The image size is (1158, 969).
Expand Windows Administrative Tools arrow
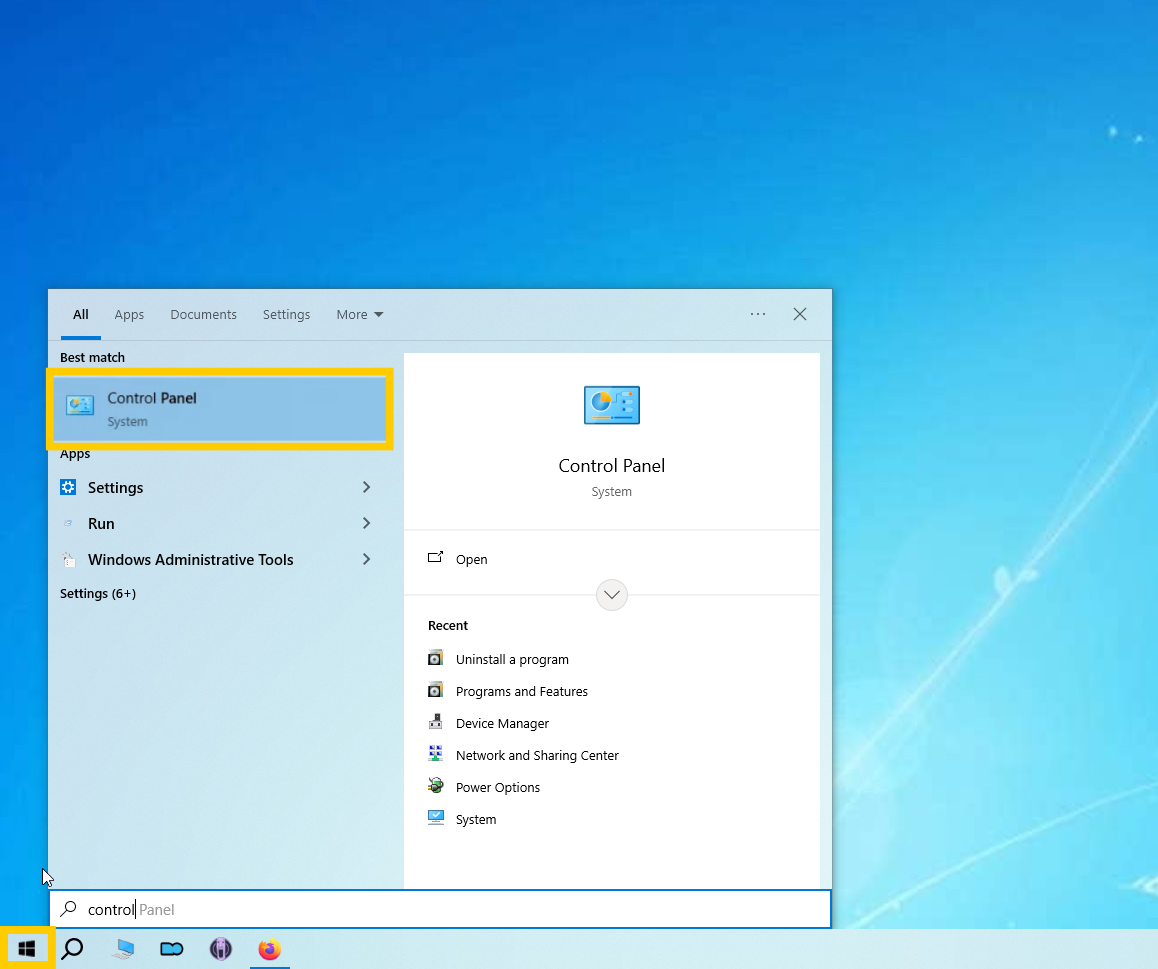tap(366, 560)
